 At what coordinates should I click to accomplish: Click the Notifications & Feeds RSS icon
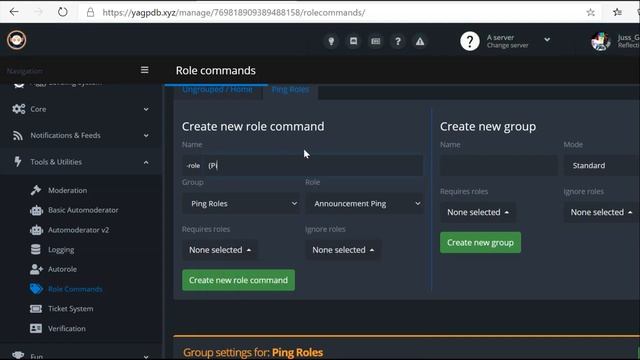(18, 136)
